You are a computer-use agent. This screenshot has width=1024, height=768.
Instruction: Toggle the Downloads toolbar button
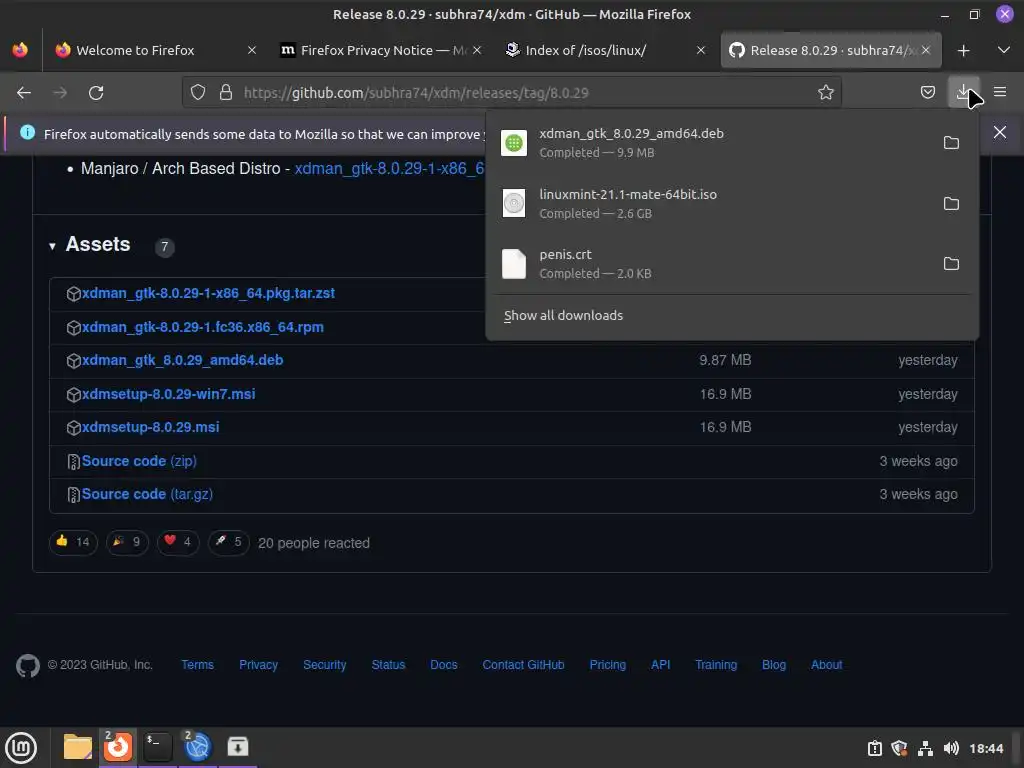(963, 93)
